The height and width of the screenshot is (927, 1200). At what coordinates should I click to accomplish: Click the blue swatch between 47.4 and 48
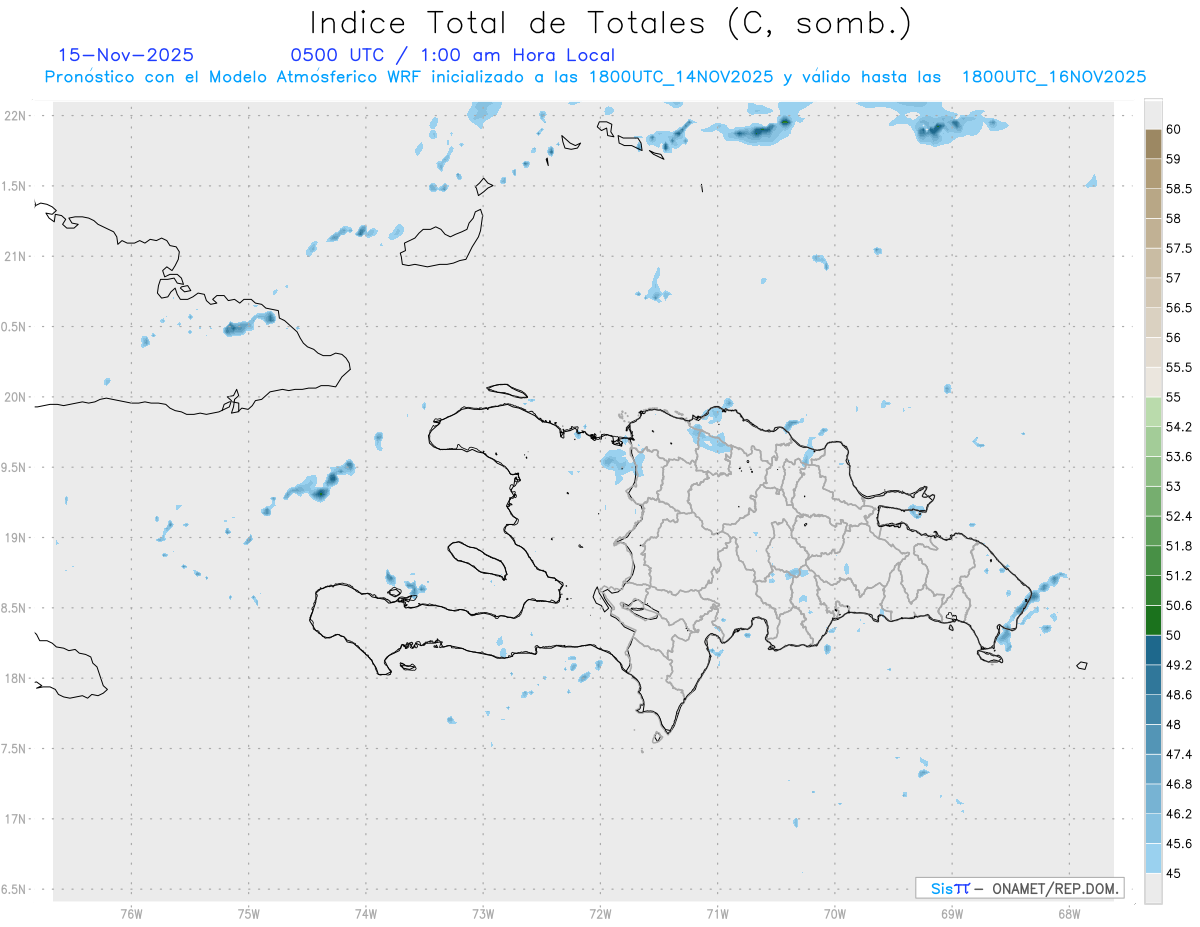pyautogui.click(x=1153, y=739)
